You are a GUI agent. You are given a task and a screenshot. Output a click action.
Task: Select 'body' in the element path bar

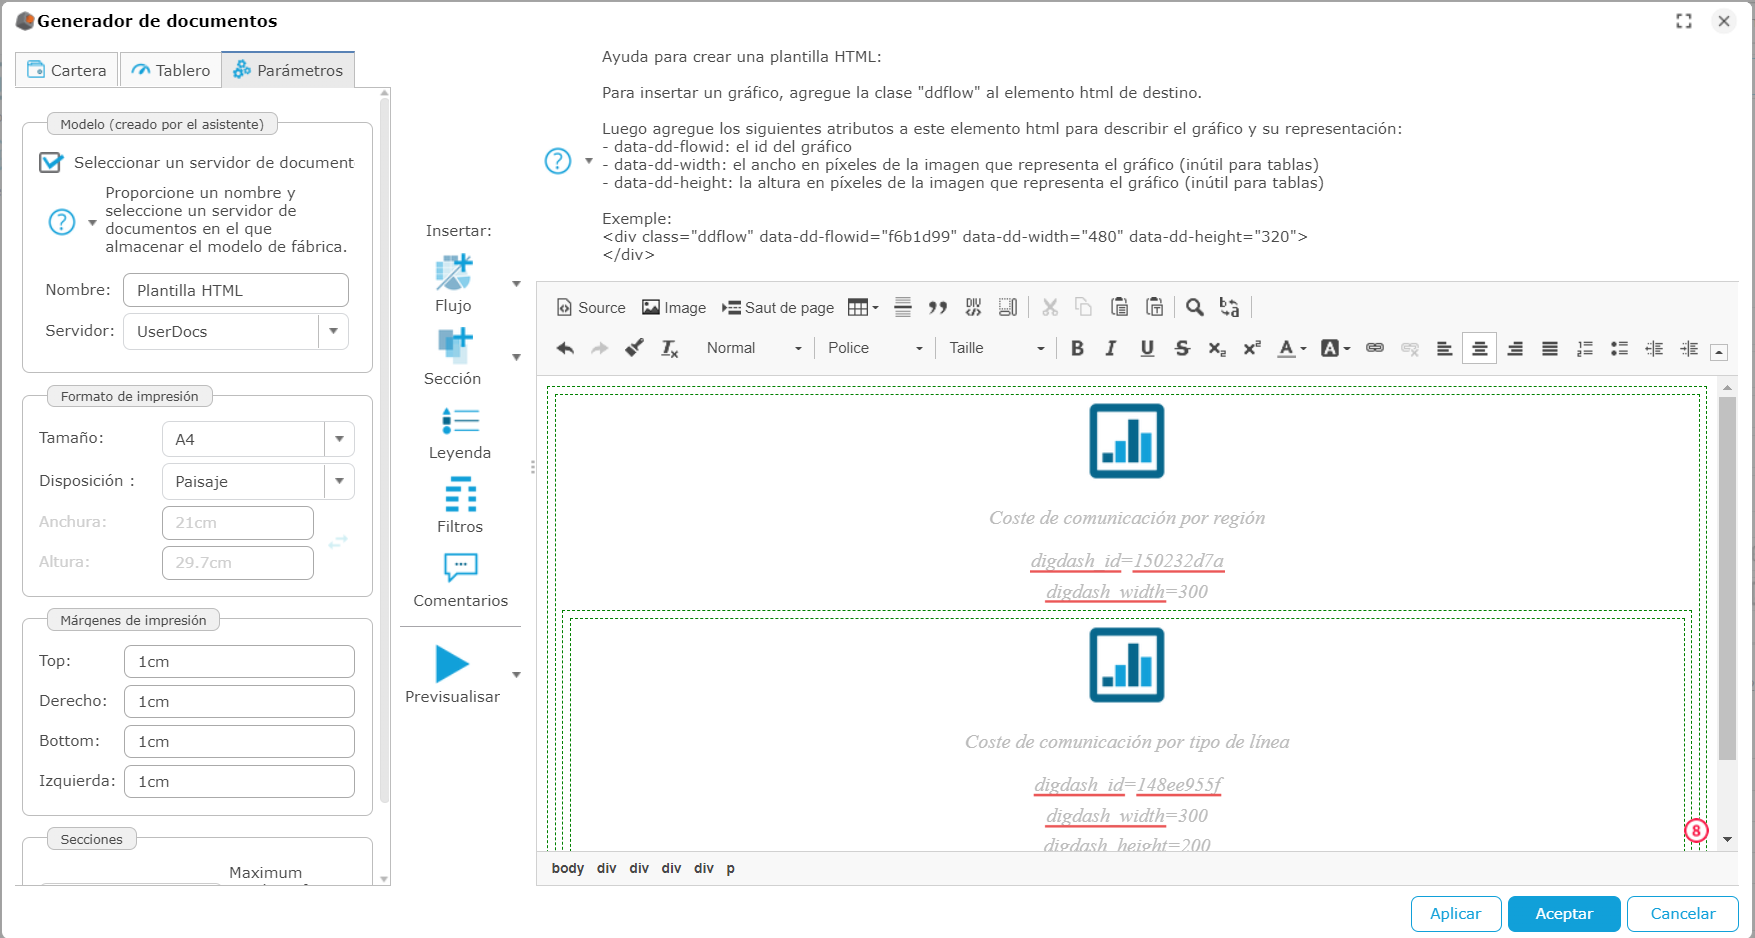click(x=568, y=868)
